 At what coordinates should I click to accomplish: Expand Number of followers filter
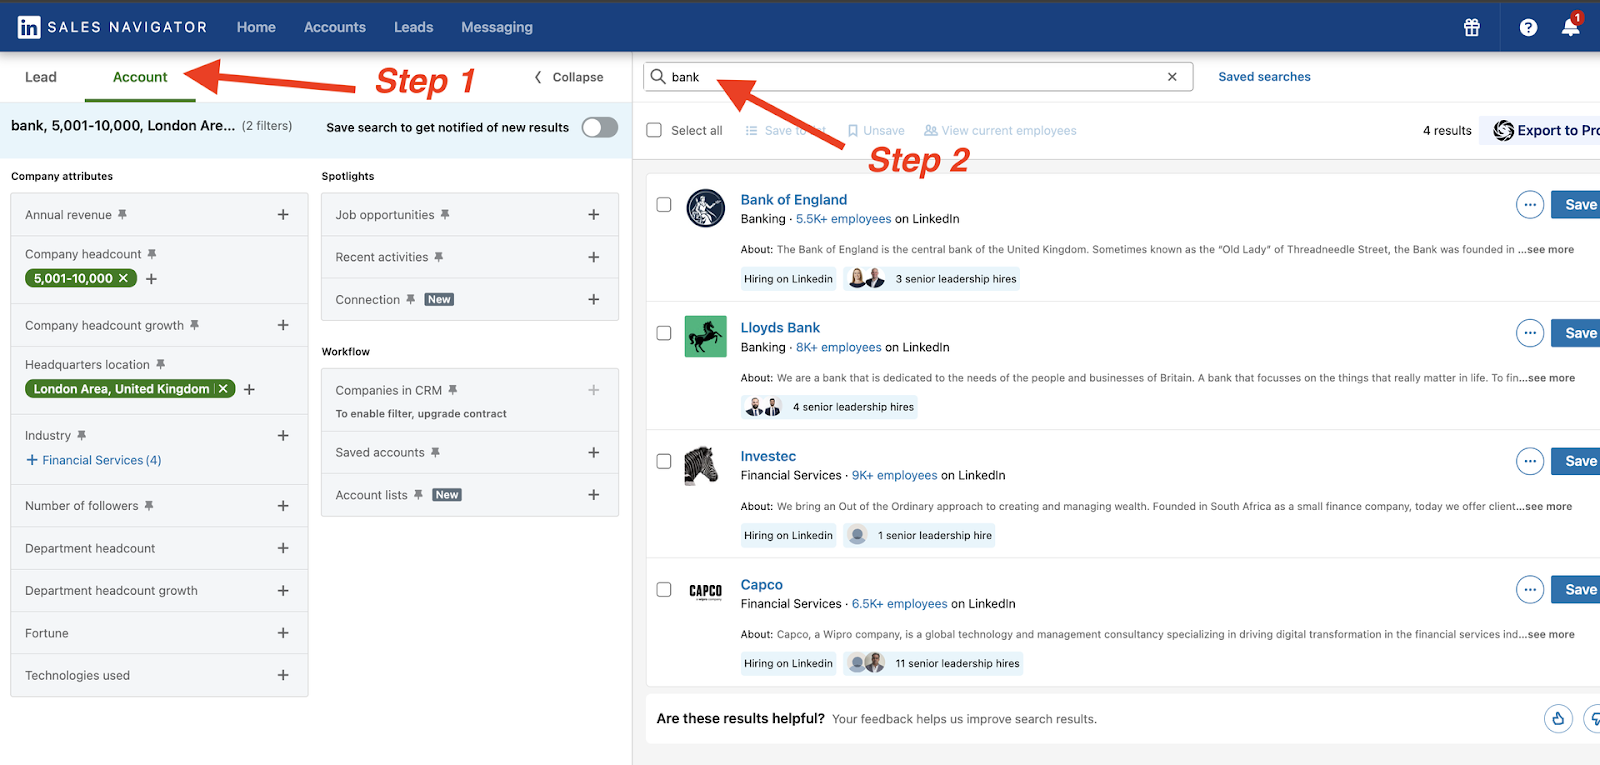pos(283,506)
